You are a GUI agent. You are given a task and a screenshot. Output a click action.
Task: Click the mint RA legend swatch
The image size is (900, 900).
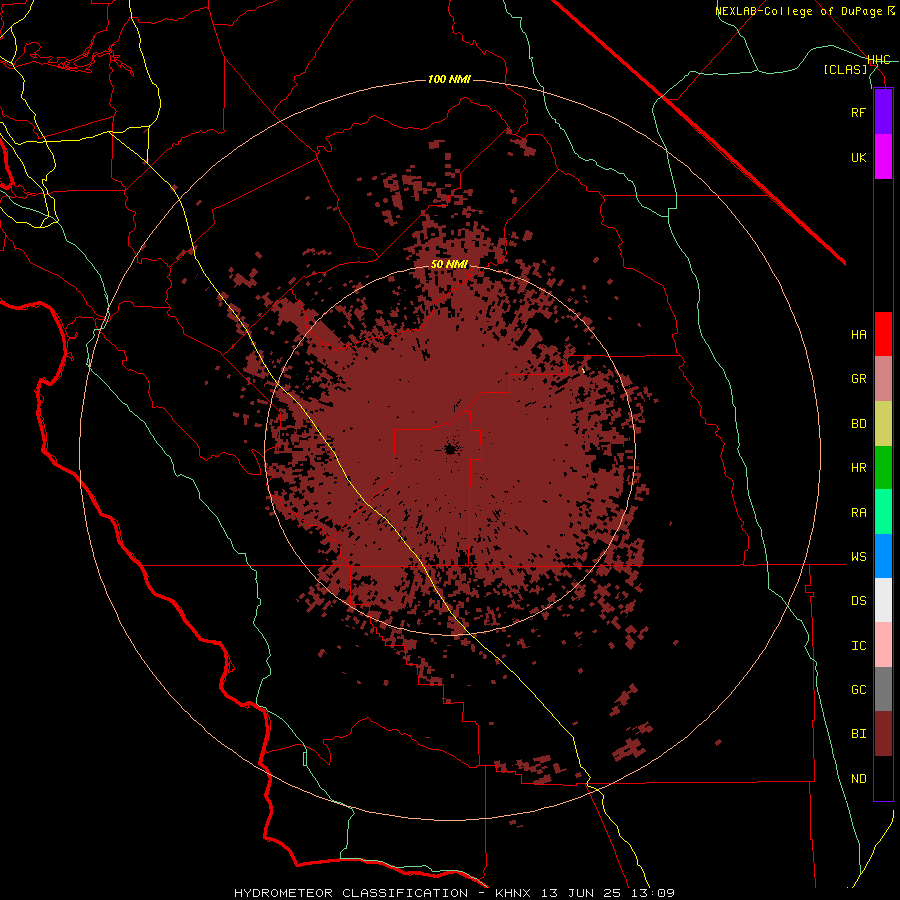coord(883,512)
